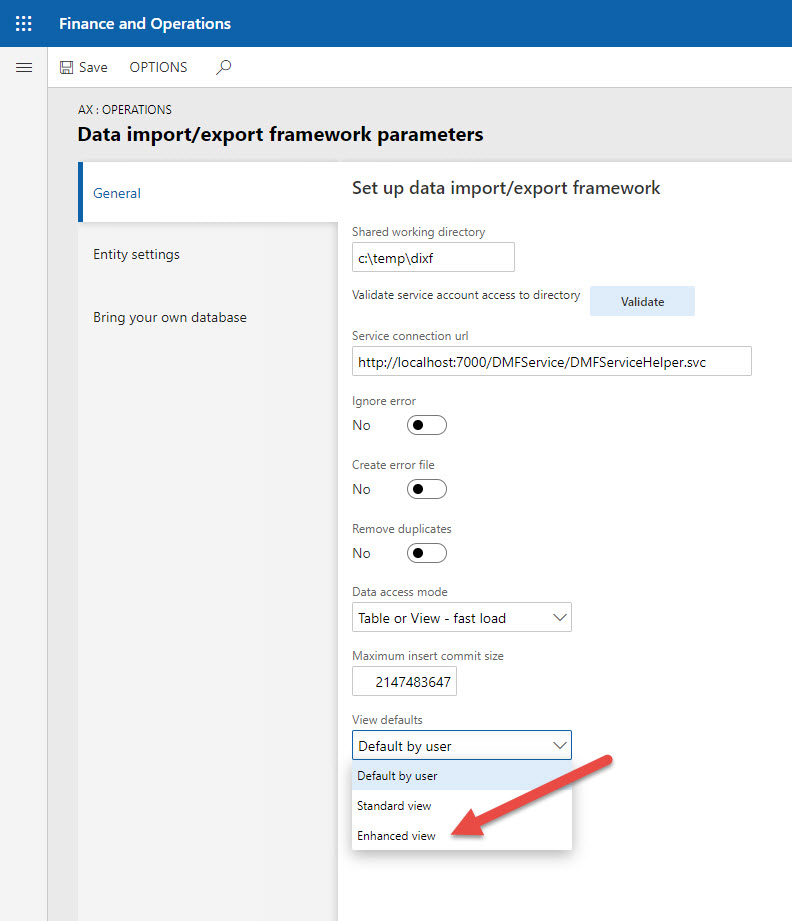Select the General tab
792x921 pixels.
[x=209, y=193]
